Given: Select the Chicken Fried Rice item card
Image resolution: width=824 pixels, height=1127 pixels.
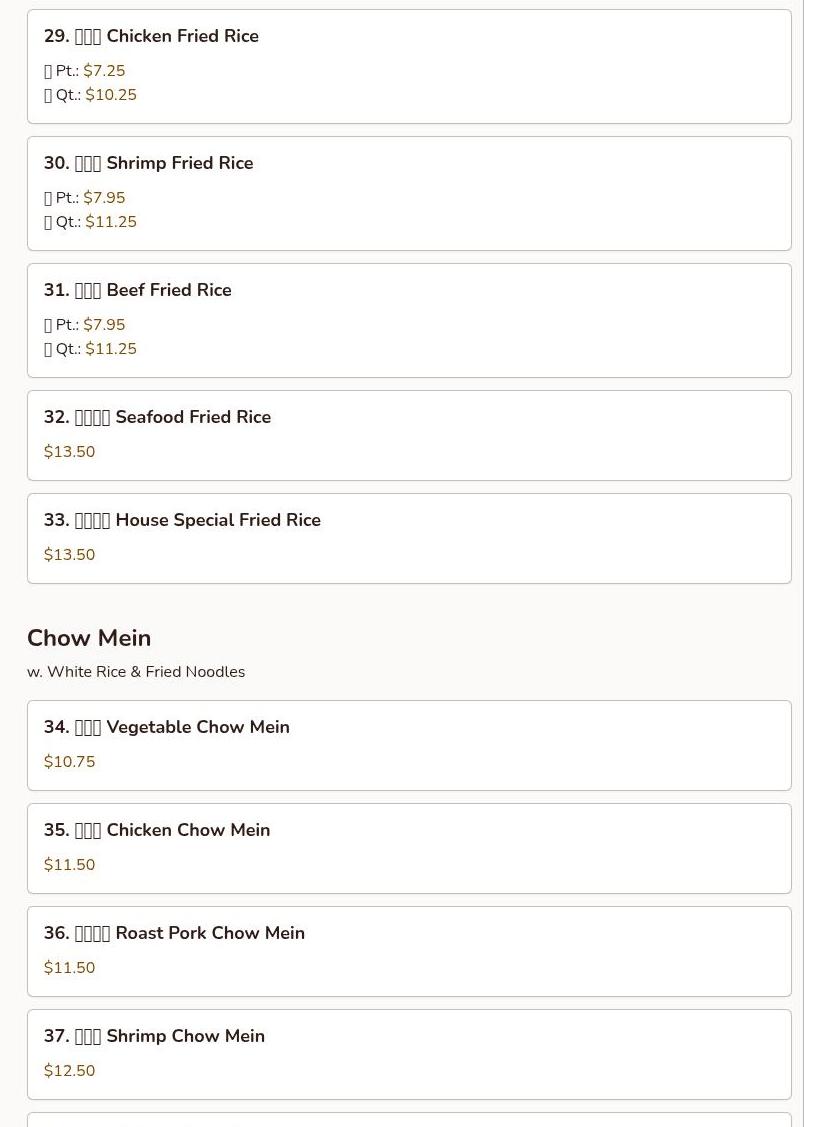Looking at the screenshot, I should point(409,66).
